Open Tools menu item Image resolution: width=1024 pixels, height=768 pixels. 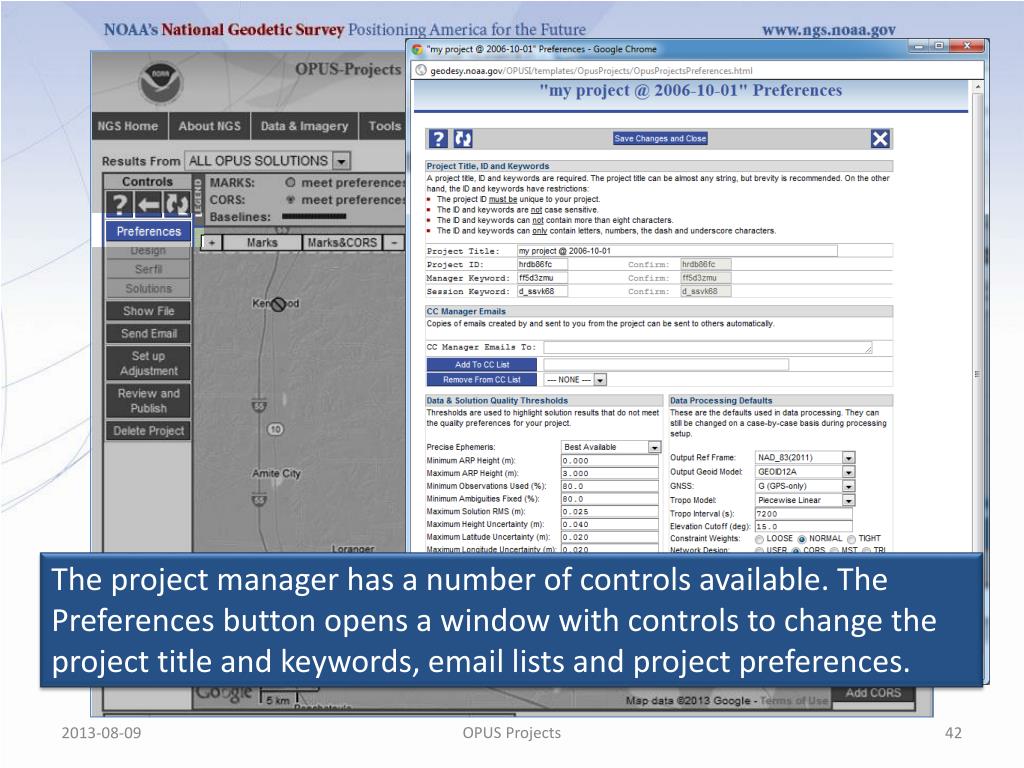coord(384,126)
